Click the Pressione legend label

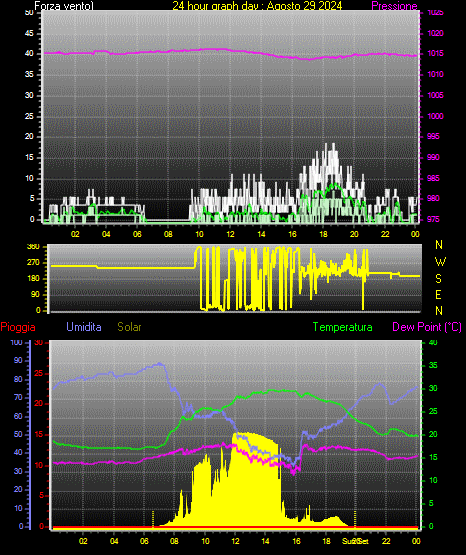click(x=394, y=6)
